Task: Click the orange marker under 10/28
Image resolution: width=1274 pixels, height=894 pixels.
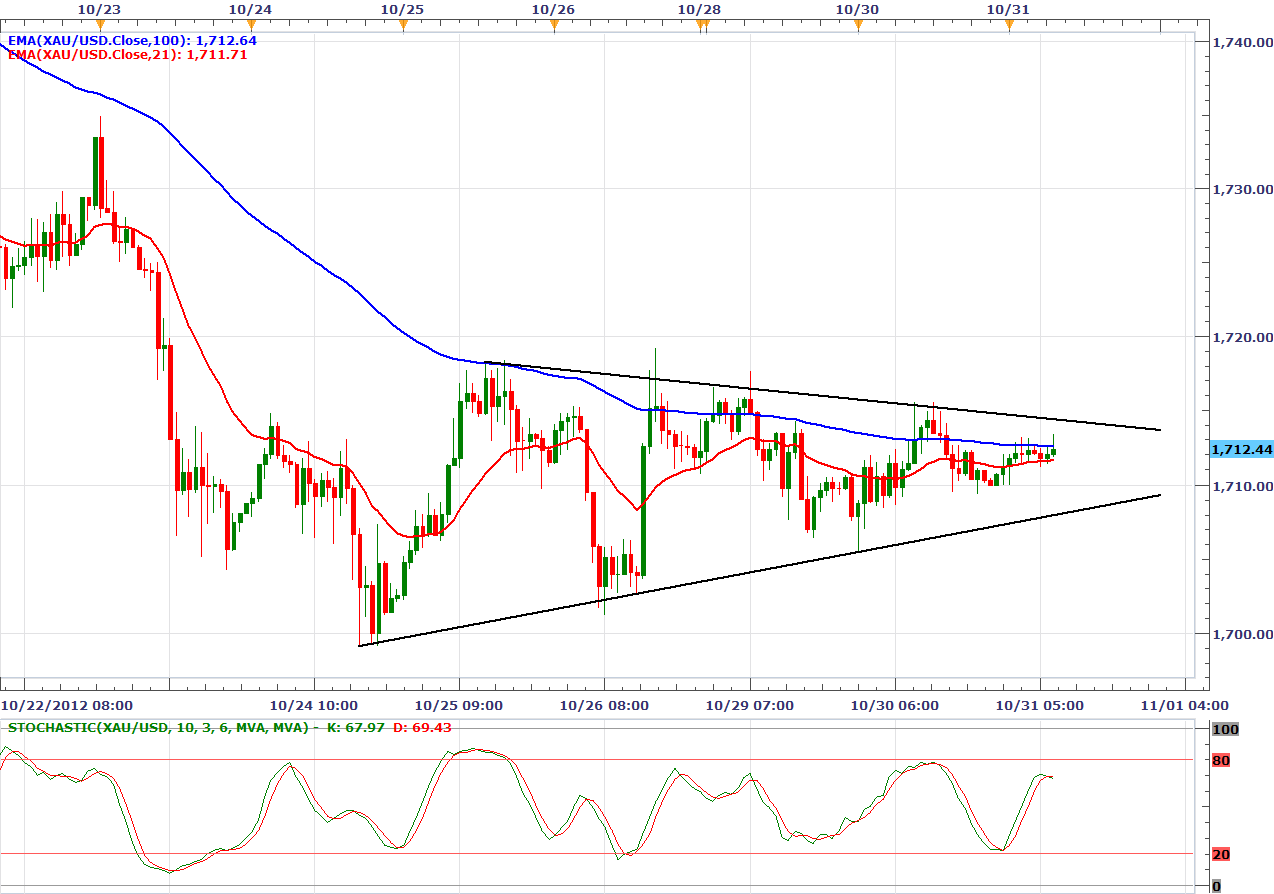Action: pyautogui.click(x=701, y=25)
